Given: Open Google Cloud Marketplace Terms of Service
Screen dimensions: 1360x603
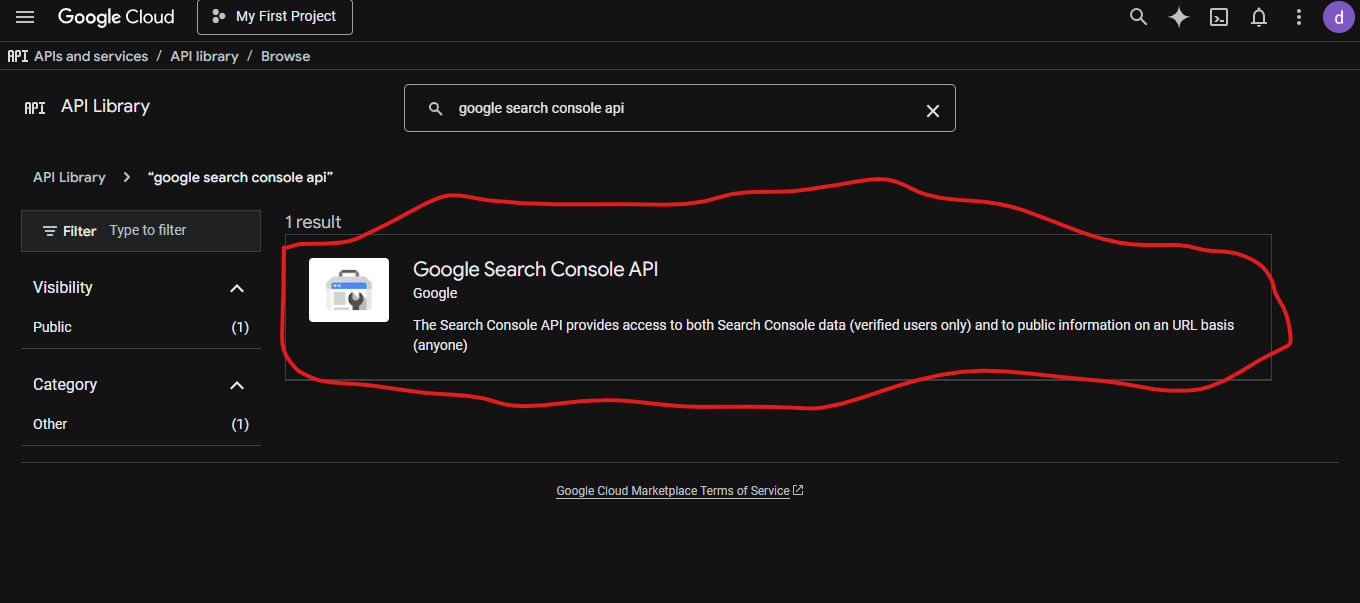Looking at the screenshot, I should click(x=673, y=490).
